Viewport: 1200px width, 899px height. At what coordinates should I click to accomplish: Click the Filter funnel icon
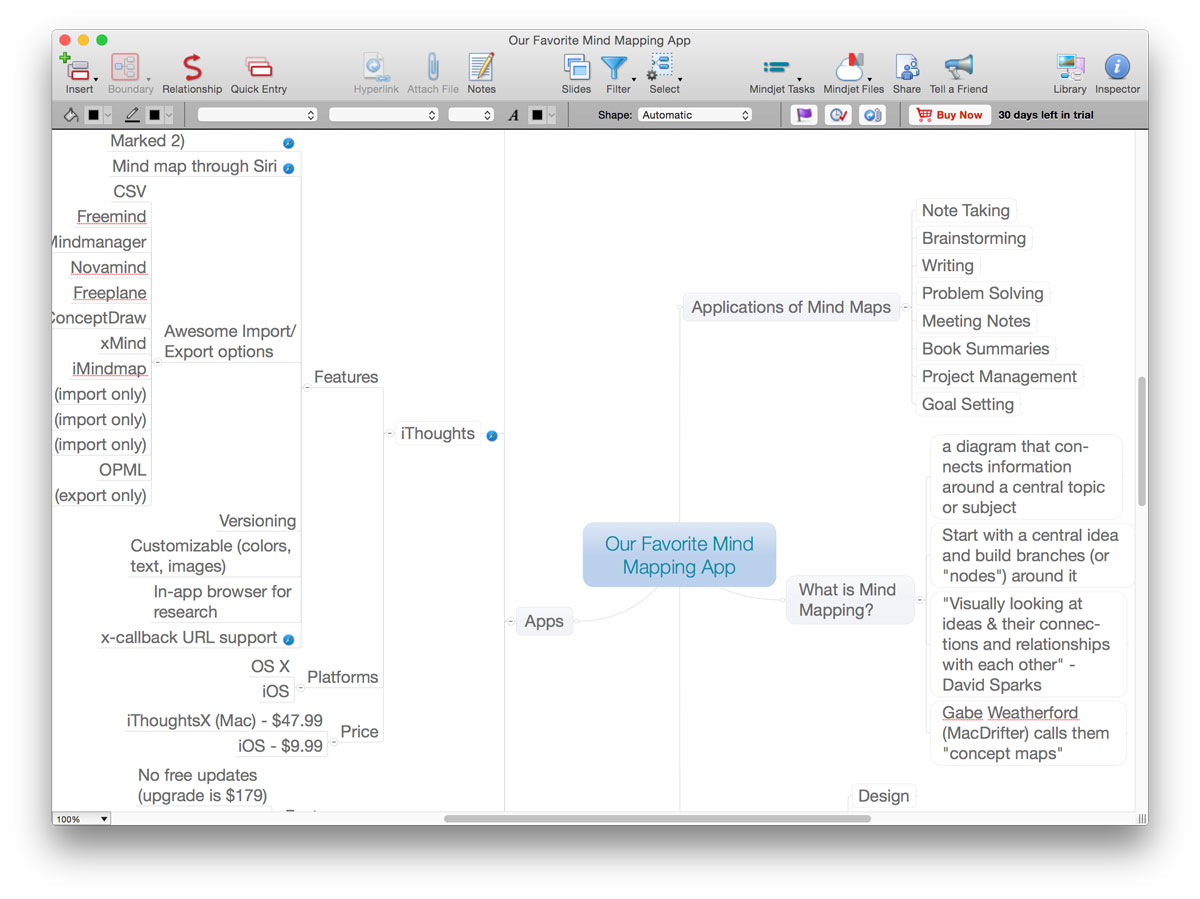614,67
